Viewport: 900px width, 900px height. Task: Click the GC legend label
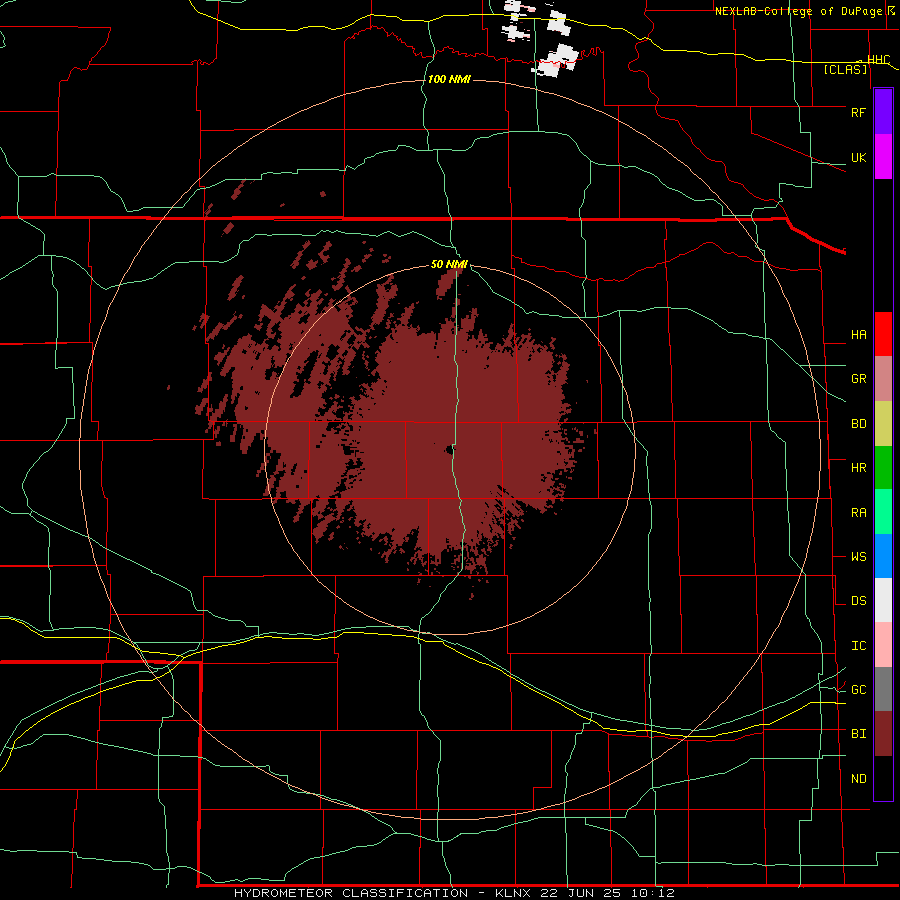(858, 690)
